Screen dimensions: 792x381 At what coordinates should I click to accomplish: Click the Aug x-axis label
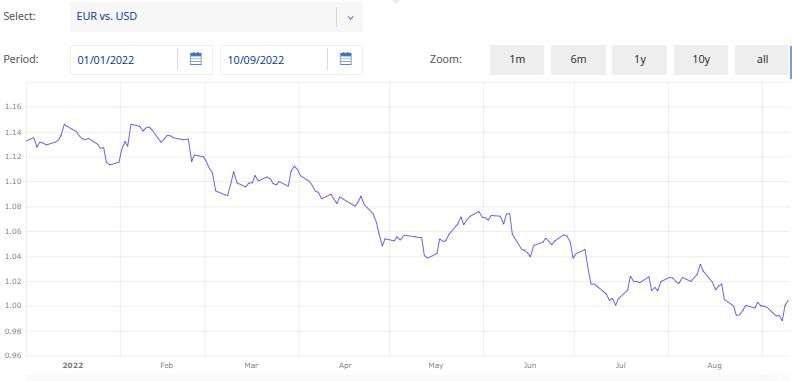pyautogui.click(x=714, y=365)
